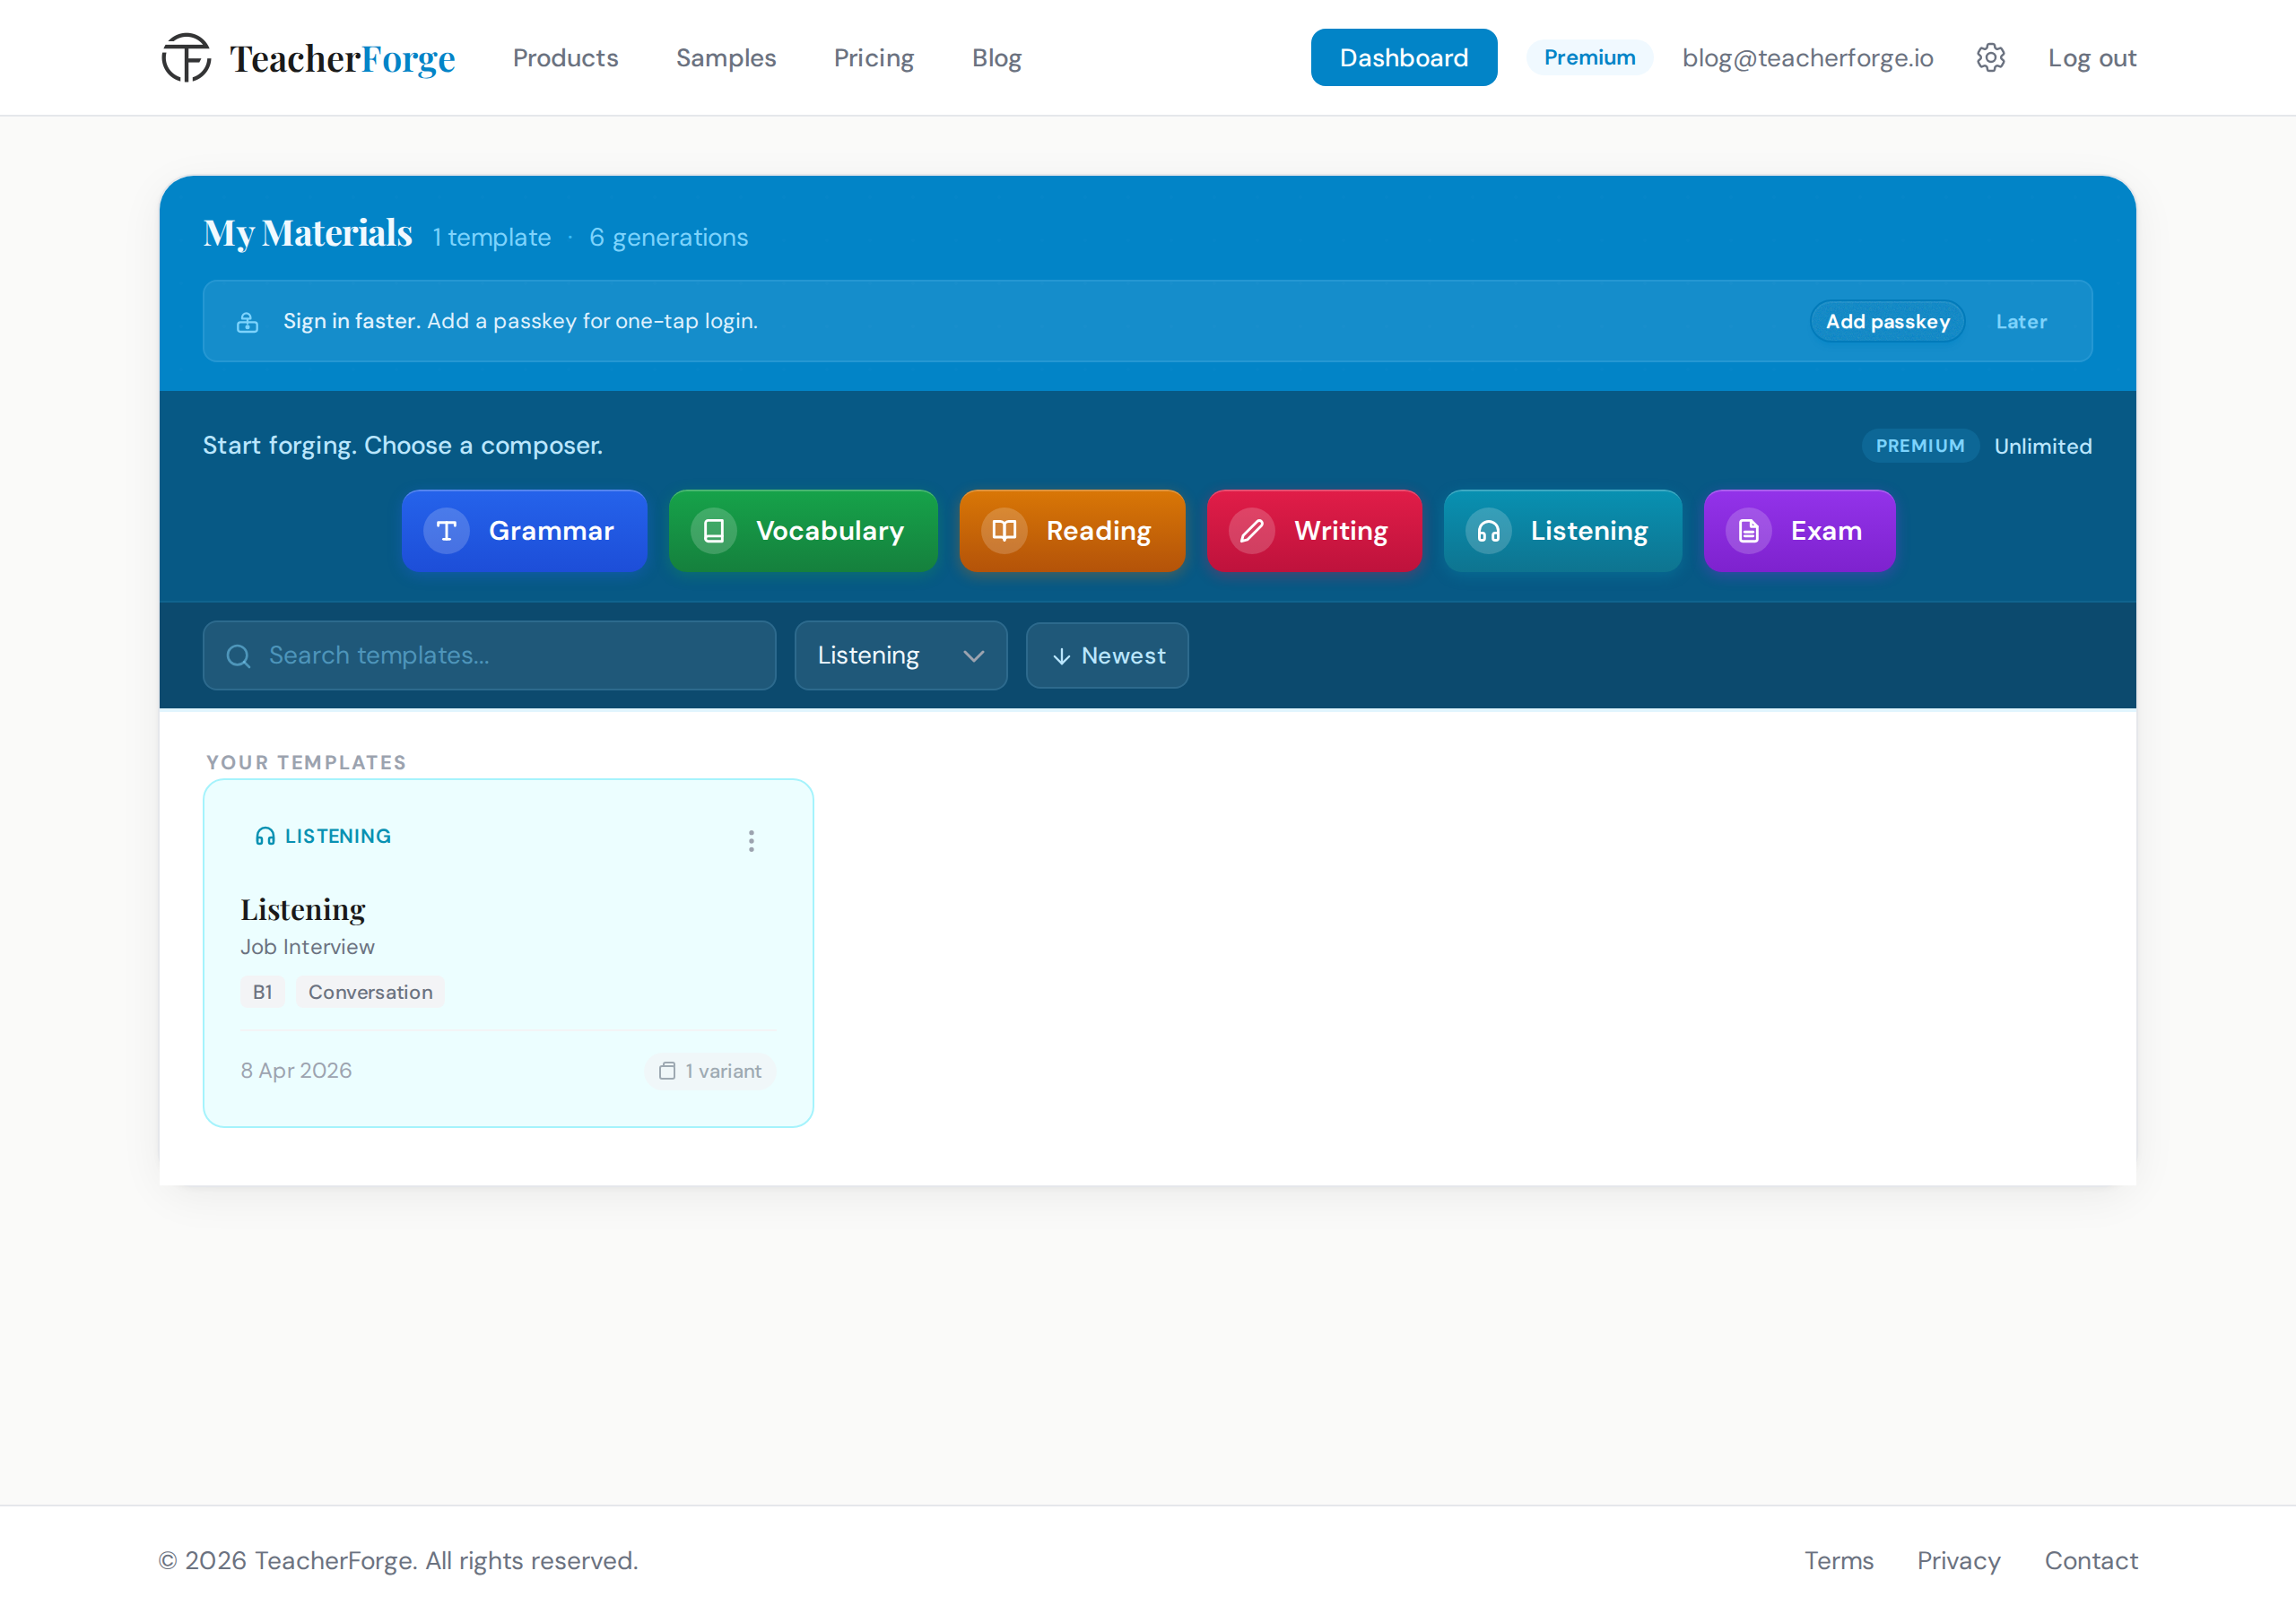Click the variant copy icon on the card
The image size is (2296, 1614).
pos(667,1071)
